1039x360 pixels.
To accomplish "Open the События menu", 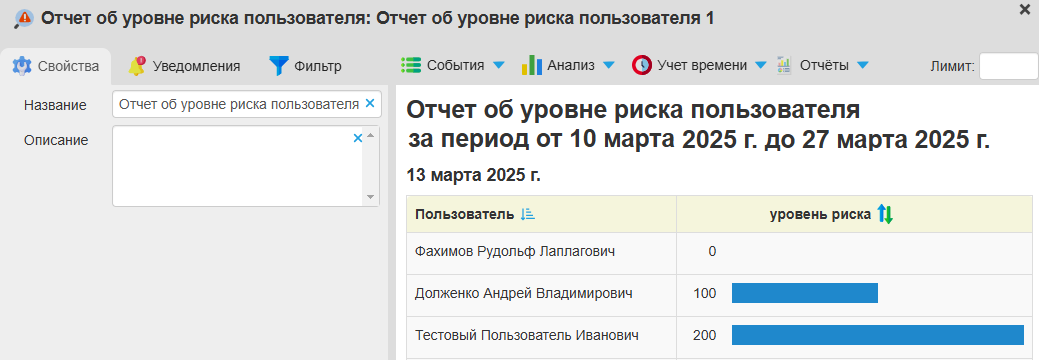I will [x=453, y=65].
